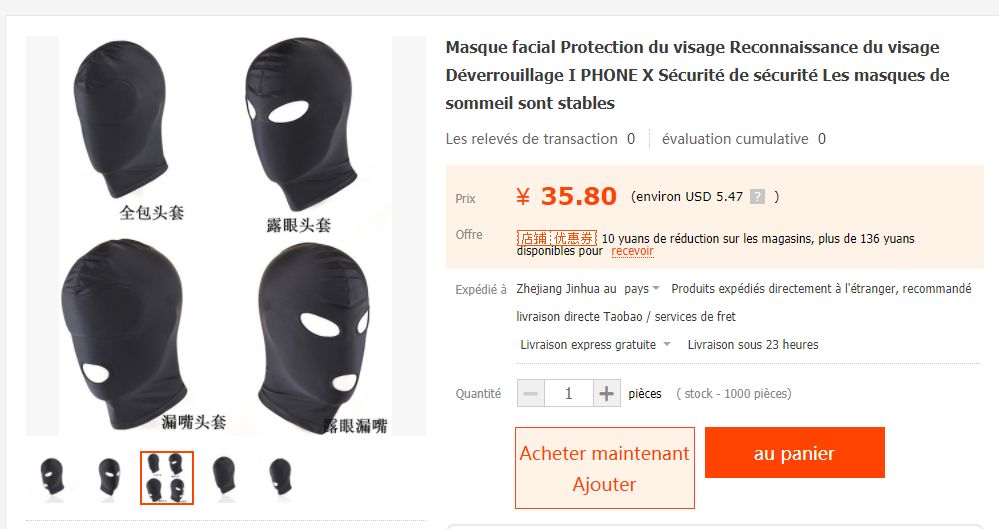Select the first mask thumbnail
This screenshot has height=529, width=999.
(52, 477)
